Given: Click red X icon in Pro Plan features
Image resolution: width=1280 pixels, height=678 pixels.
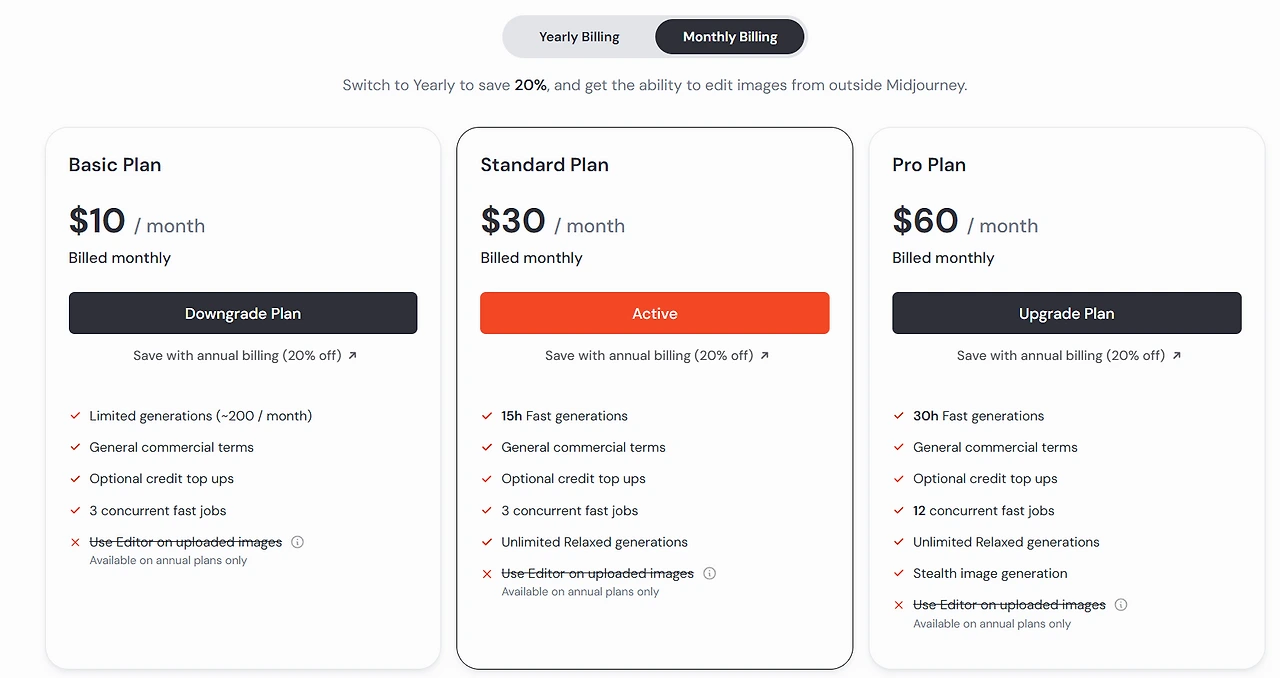Looking at the screenshot, I should [899, 605].
